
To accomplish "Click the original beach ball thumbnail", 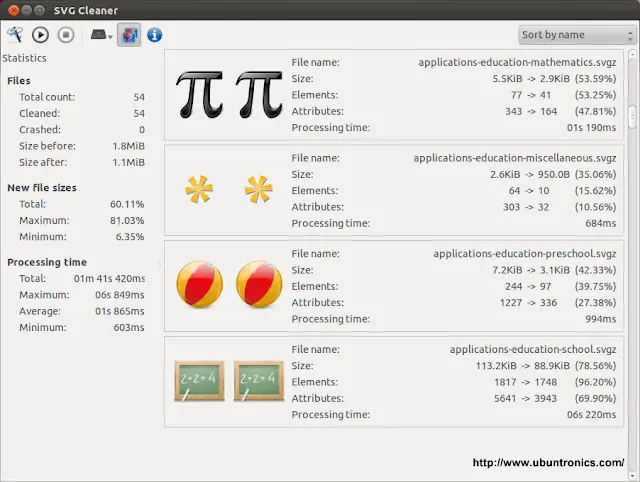I will (x=200, y=284).
